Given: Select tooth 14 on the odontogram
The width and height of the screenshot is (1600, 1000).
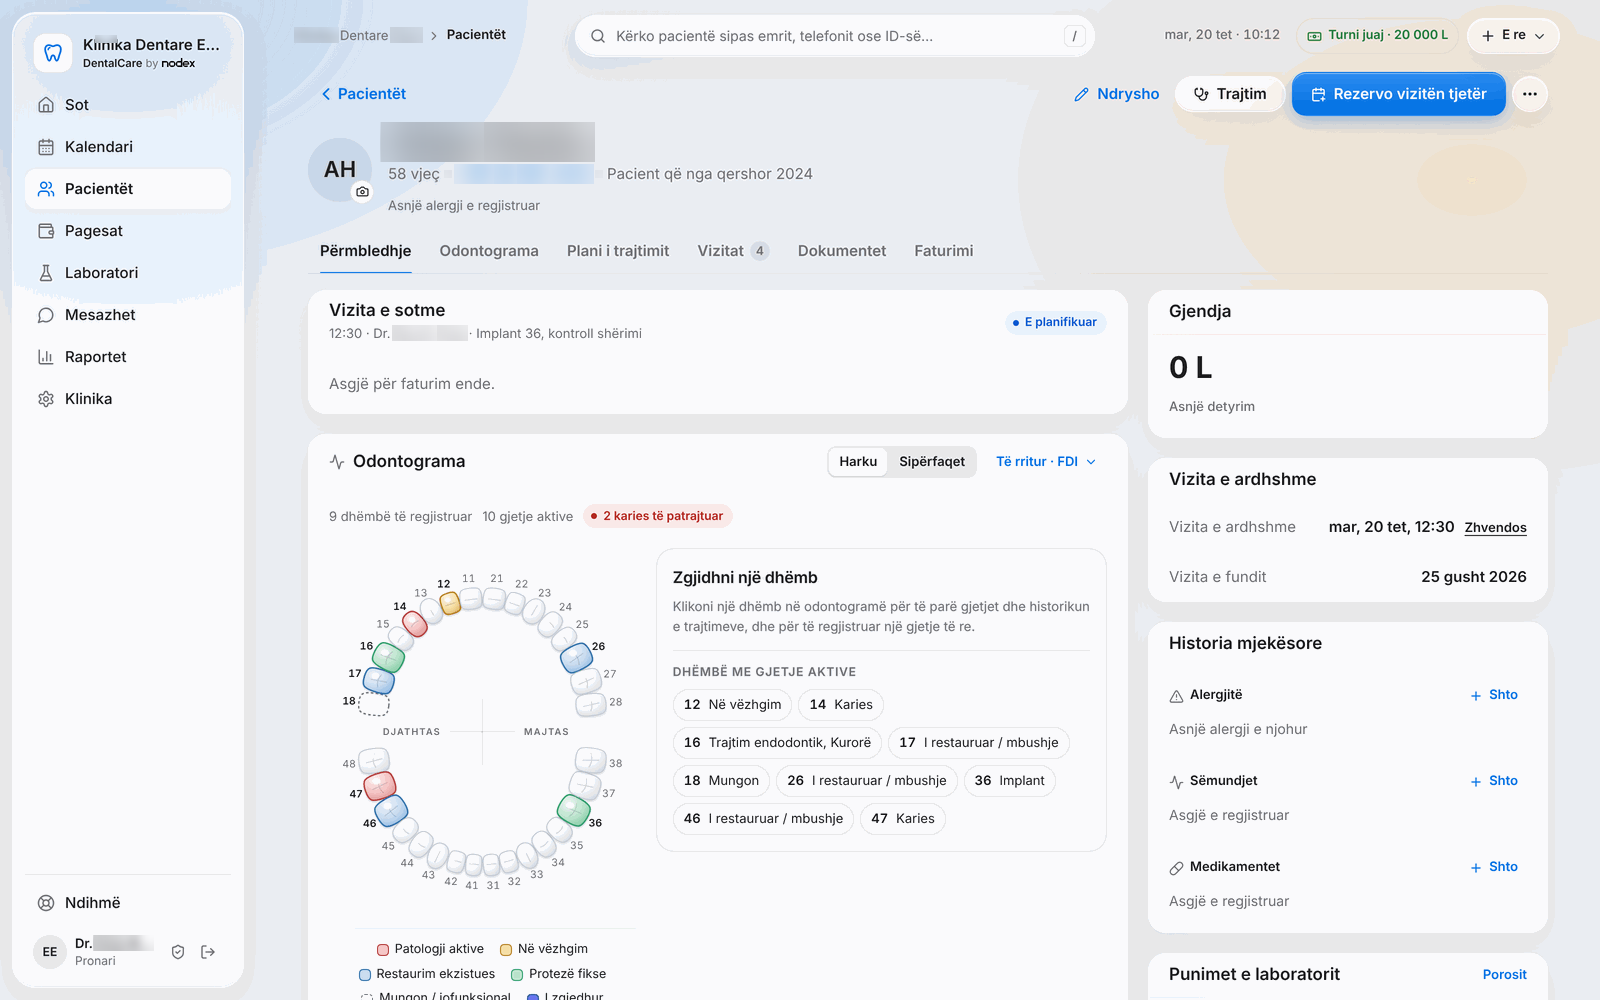Looking at the screenshot, I should [x=414, y=623].
